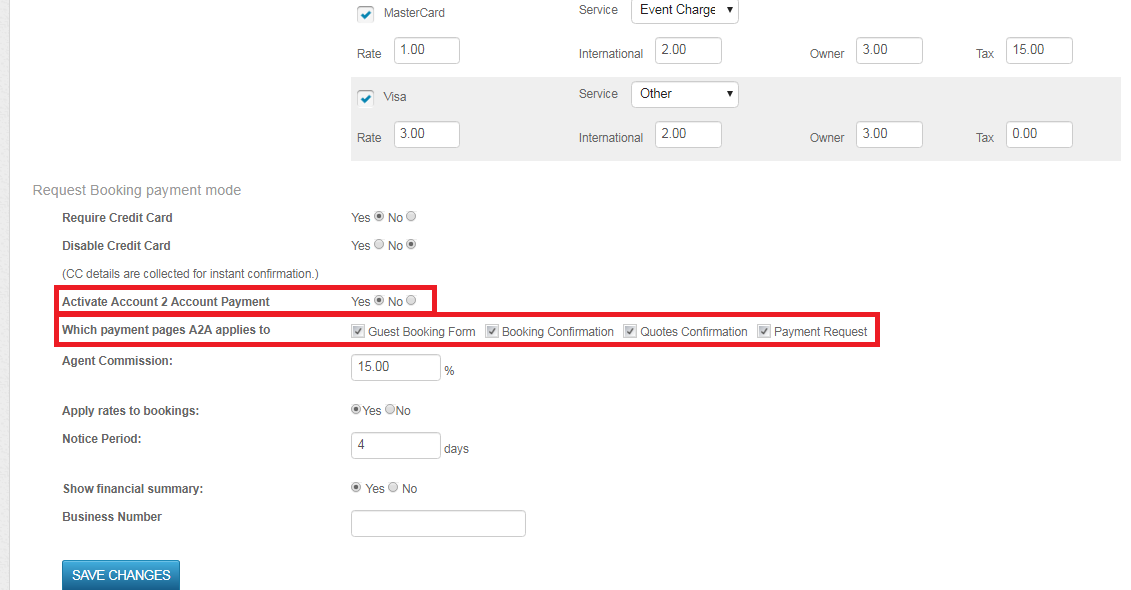Click the Visa Owner field
This screenshot has height=590, width=1131.
tap(889, 134)
